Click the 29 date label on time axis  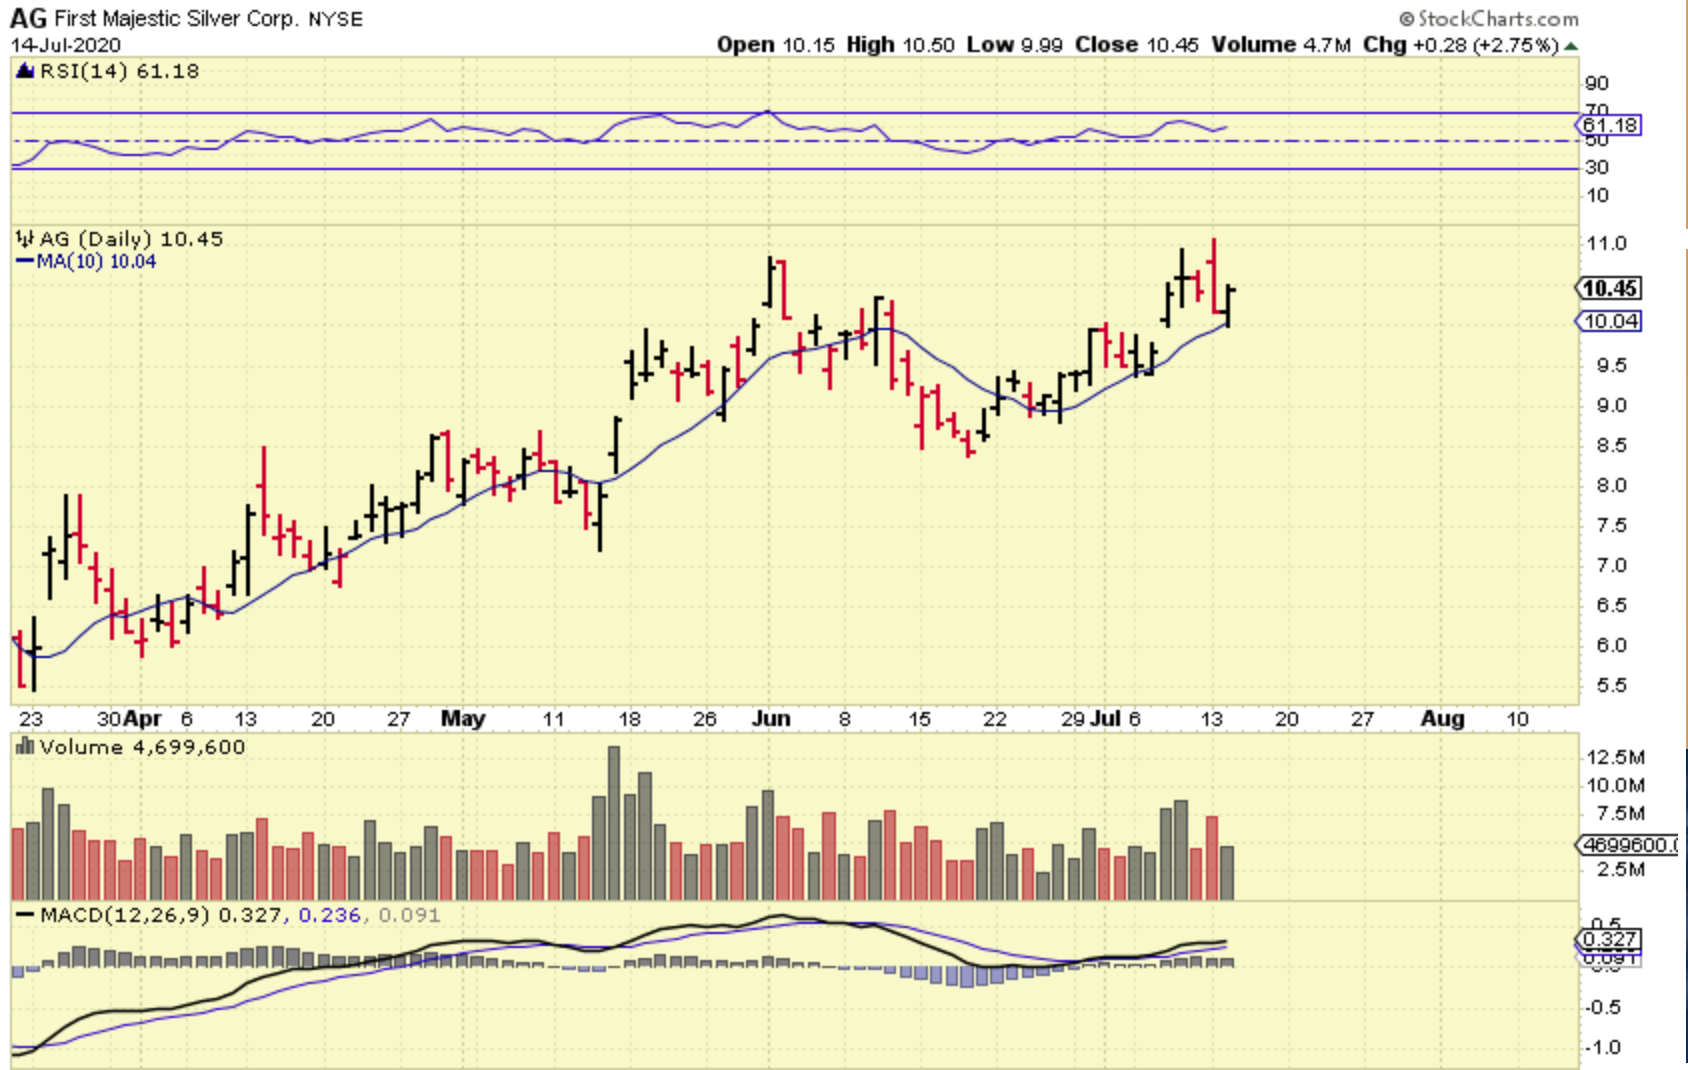(x=1074, y=718)
